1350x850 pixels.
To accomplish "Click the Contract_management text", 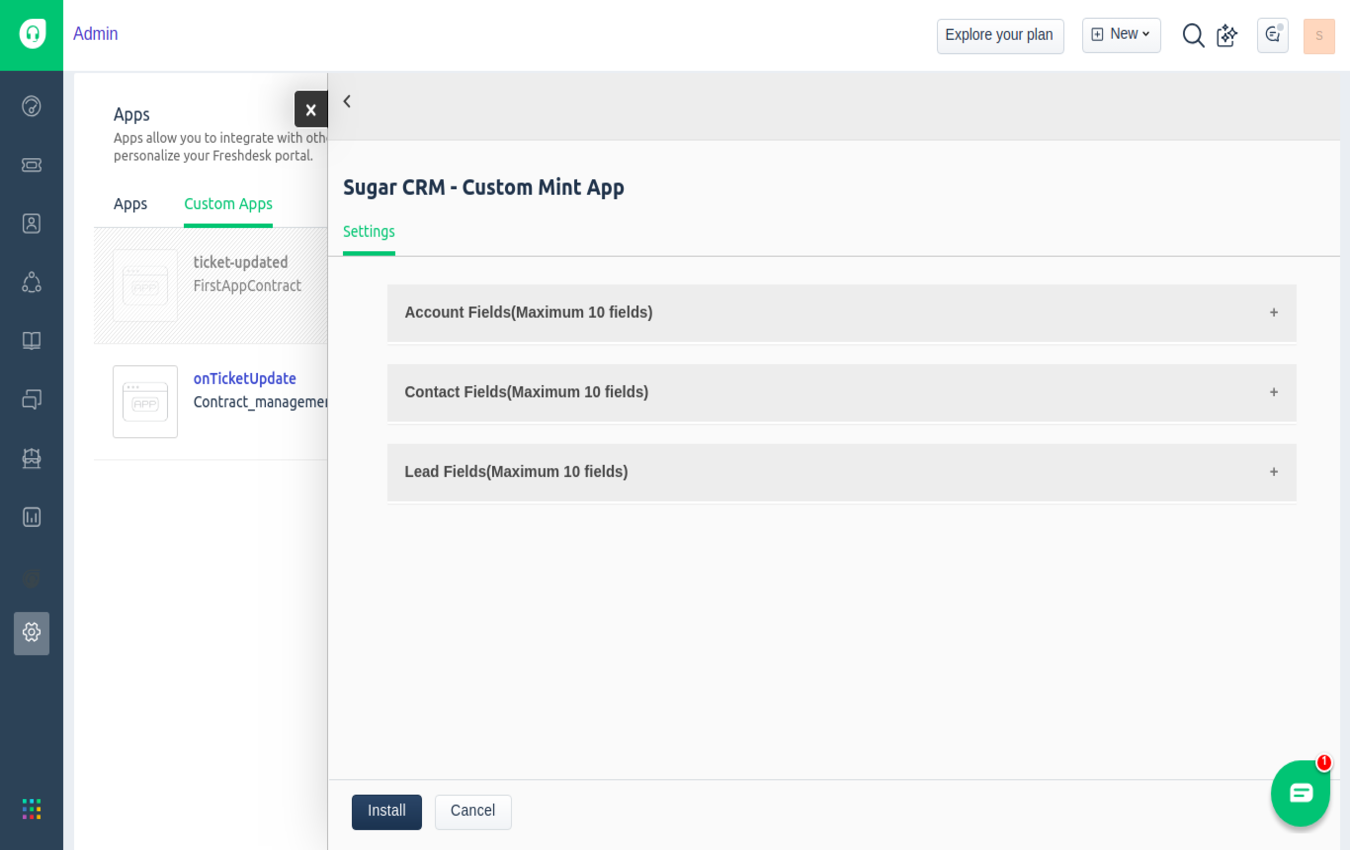I will (261, 402).
